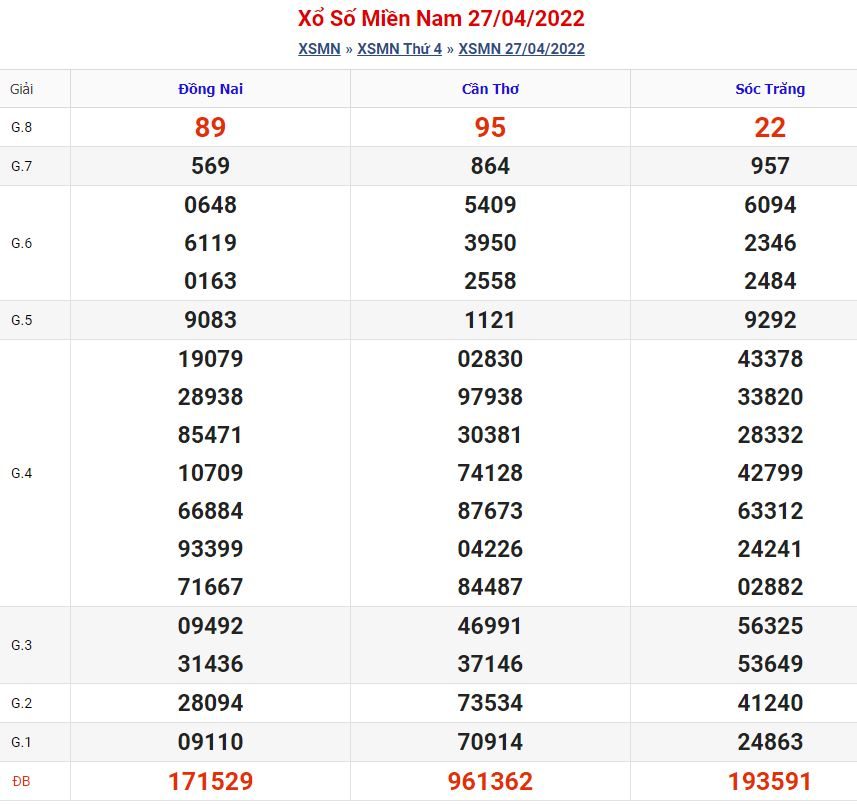Click G.1 number 09110

click(x=210, y=742)
